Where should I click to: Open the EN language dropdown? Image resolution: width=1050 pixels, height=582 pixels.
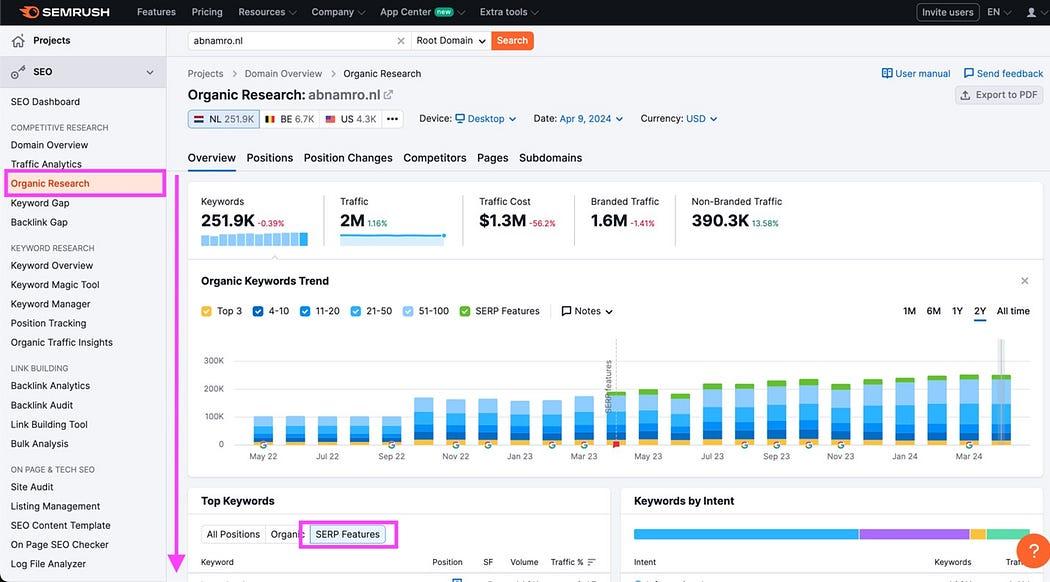(999, 12)
